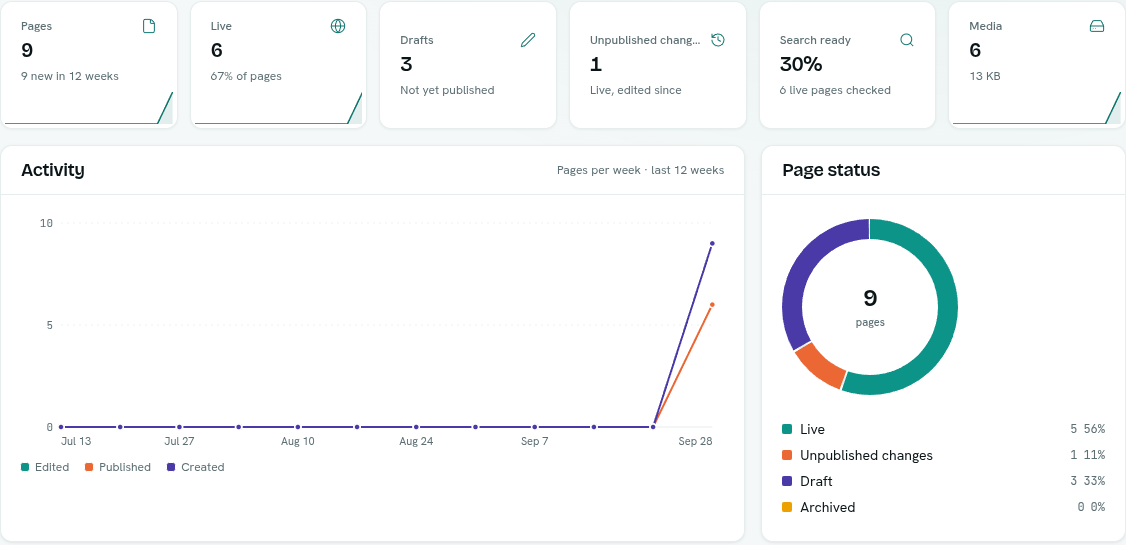This screenshot has height=545, width=1126.
Task: Click the "0 0%" value for Archived
Action: (1091, 507)
